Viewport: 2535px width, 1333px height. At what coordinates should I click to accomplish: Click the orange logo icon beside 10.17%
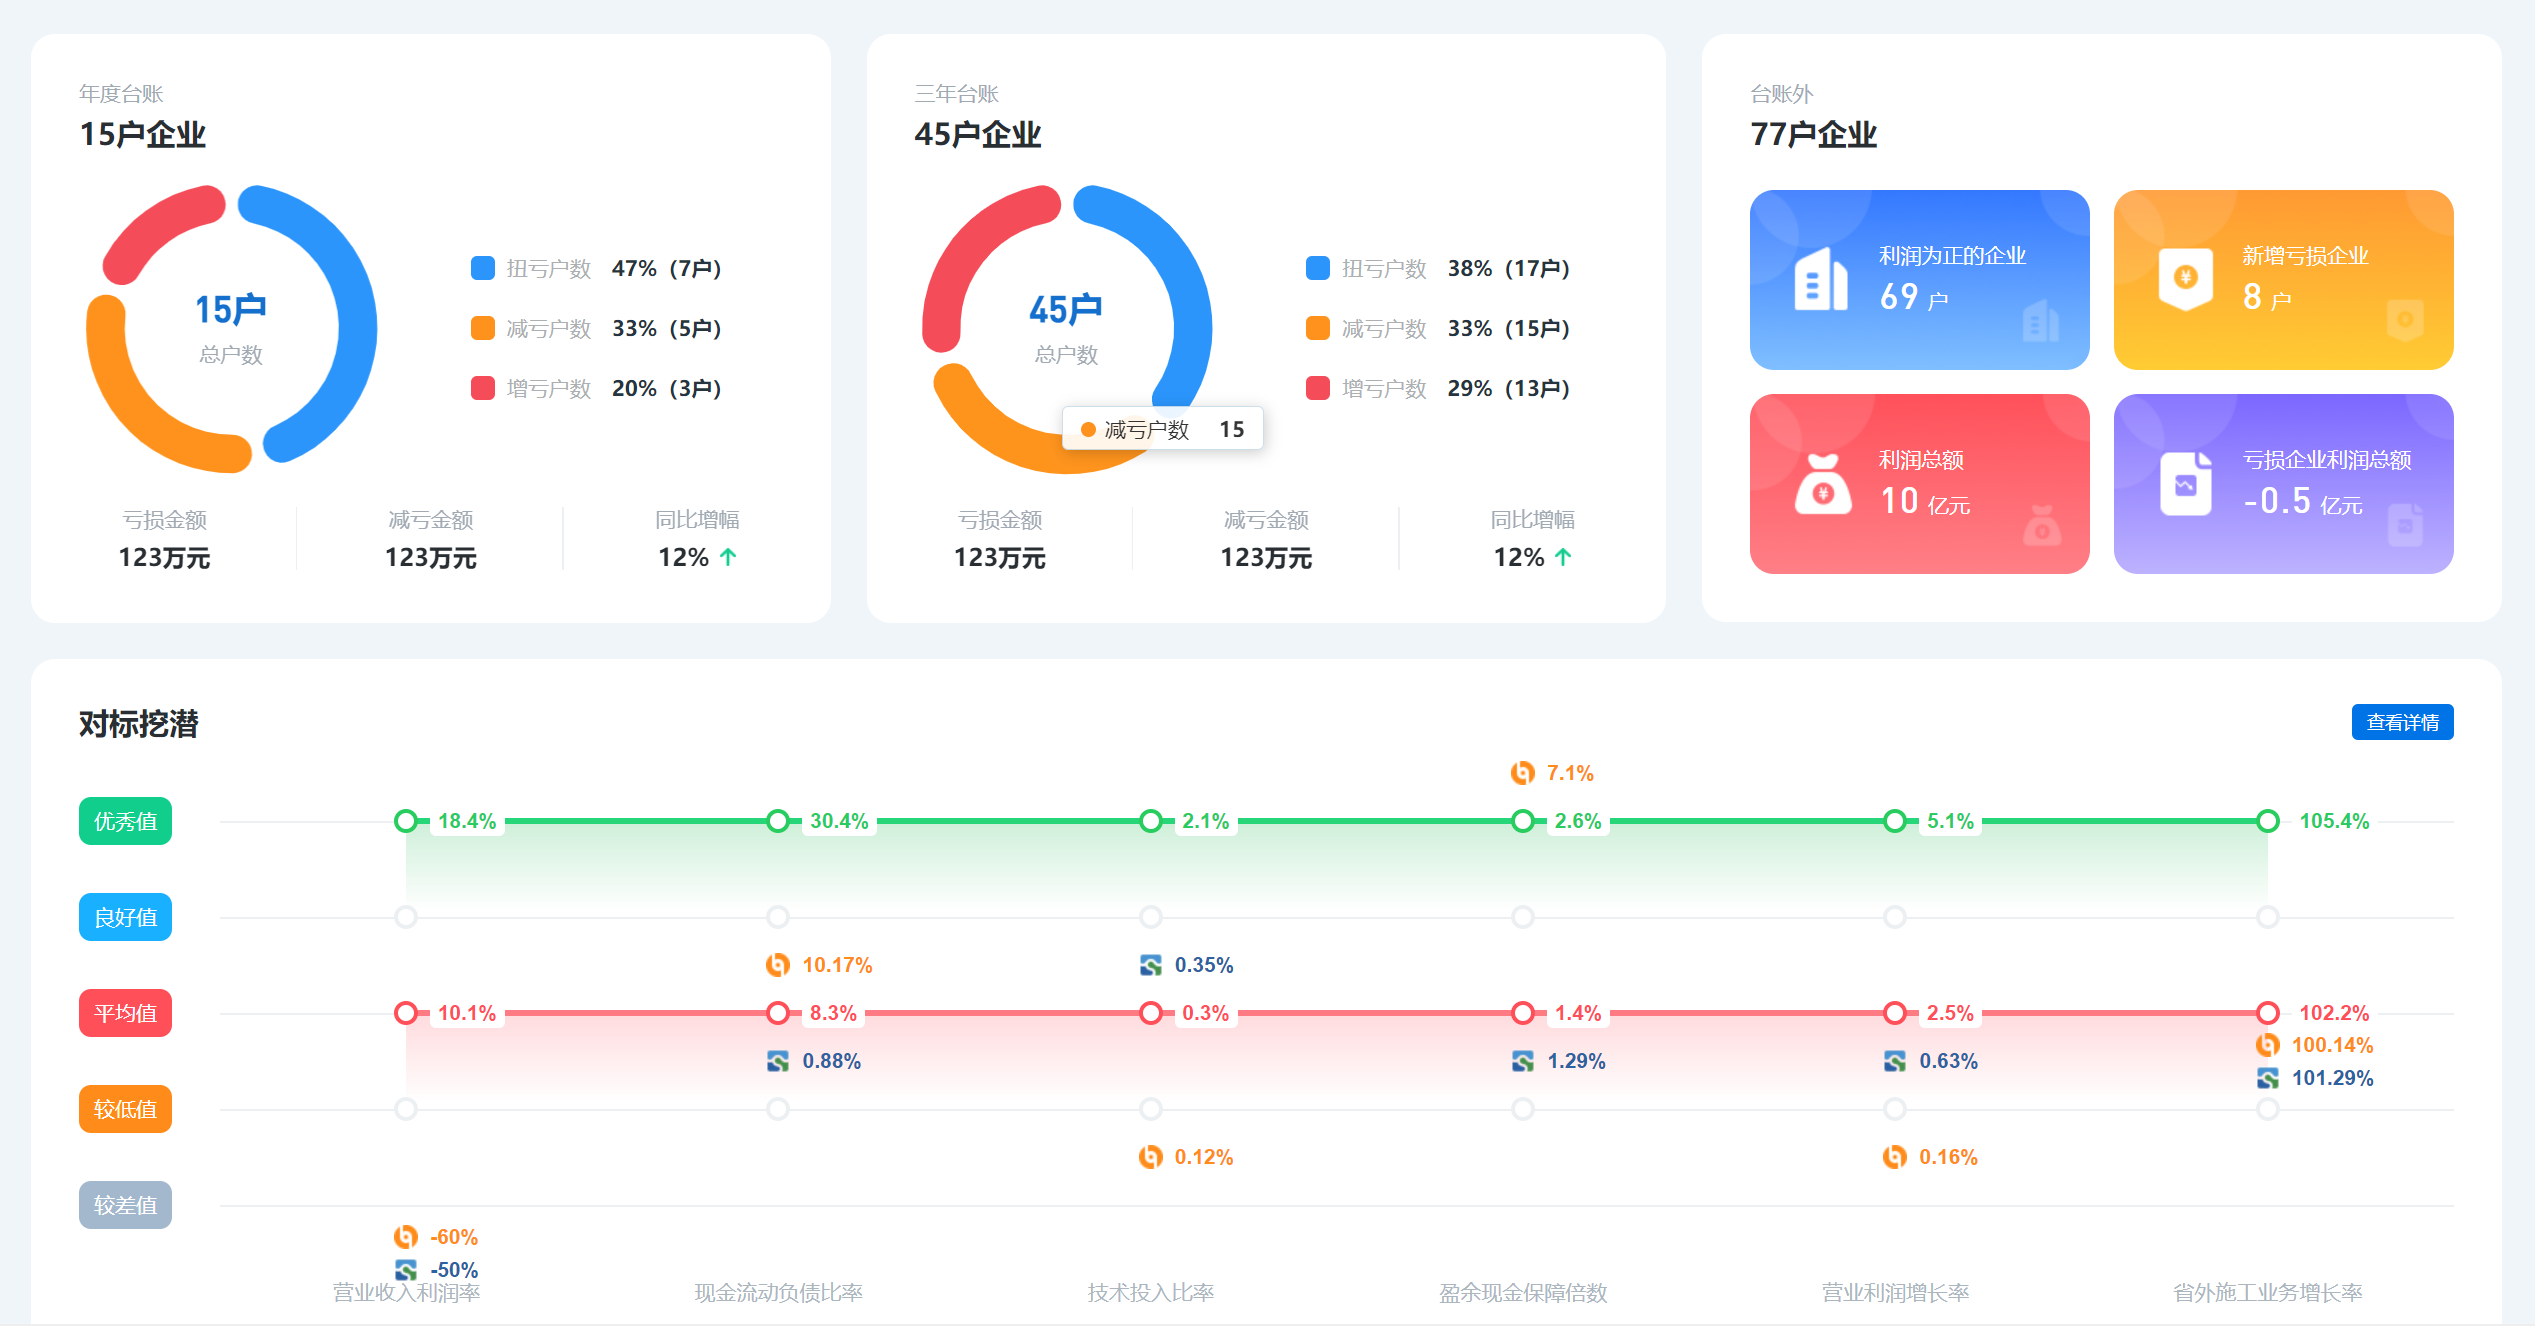click(x=777, y=965)
